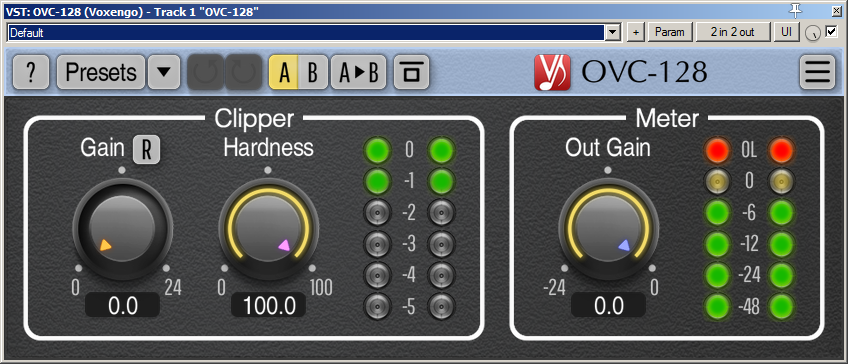Click the plus button next to preset box

click(x=636, y=32)
